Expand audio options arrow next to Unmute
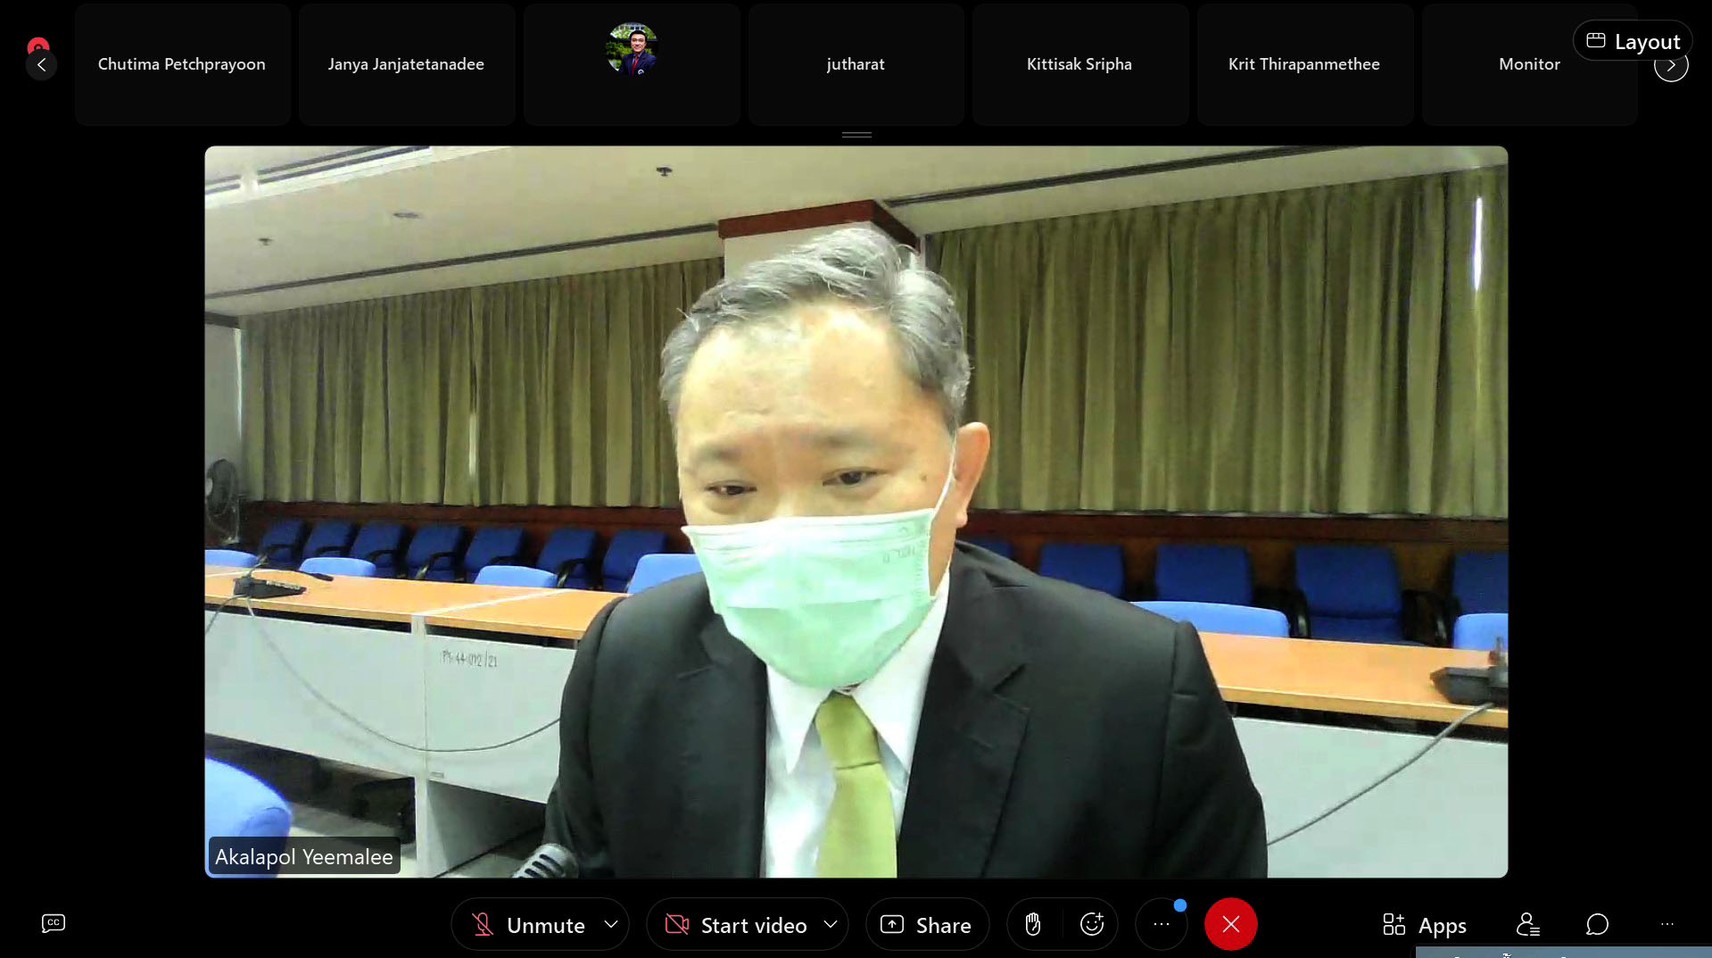 (611, 925)
